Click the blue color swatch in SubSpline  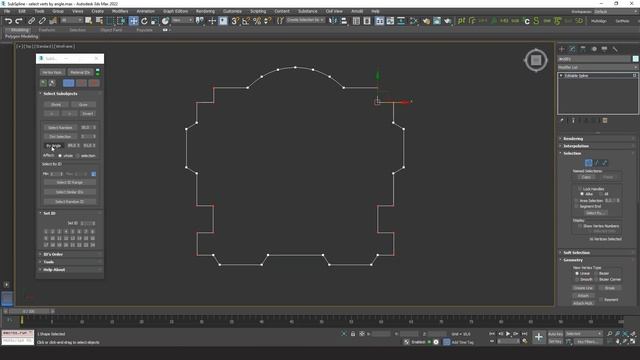point(69,83)
